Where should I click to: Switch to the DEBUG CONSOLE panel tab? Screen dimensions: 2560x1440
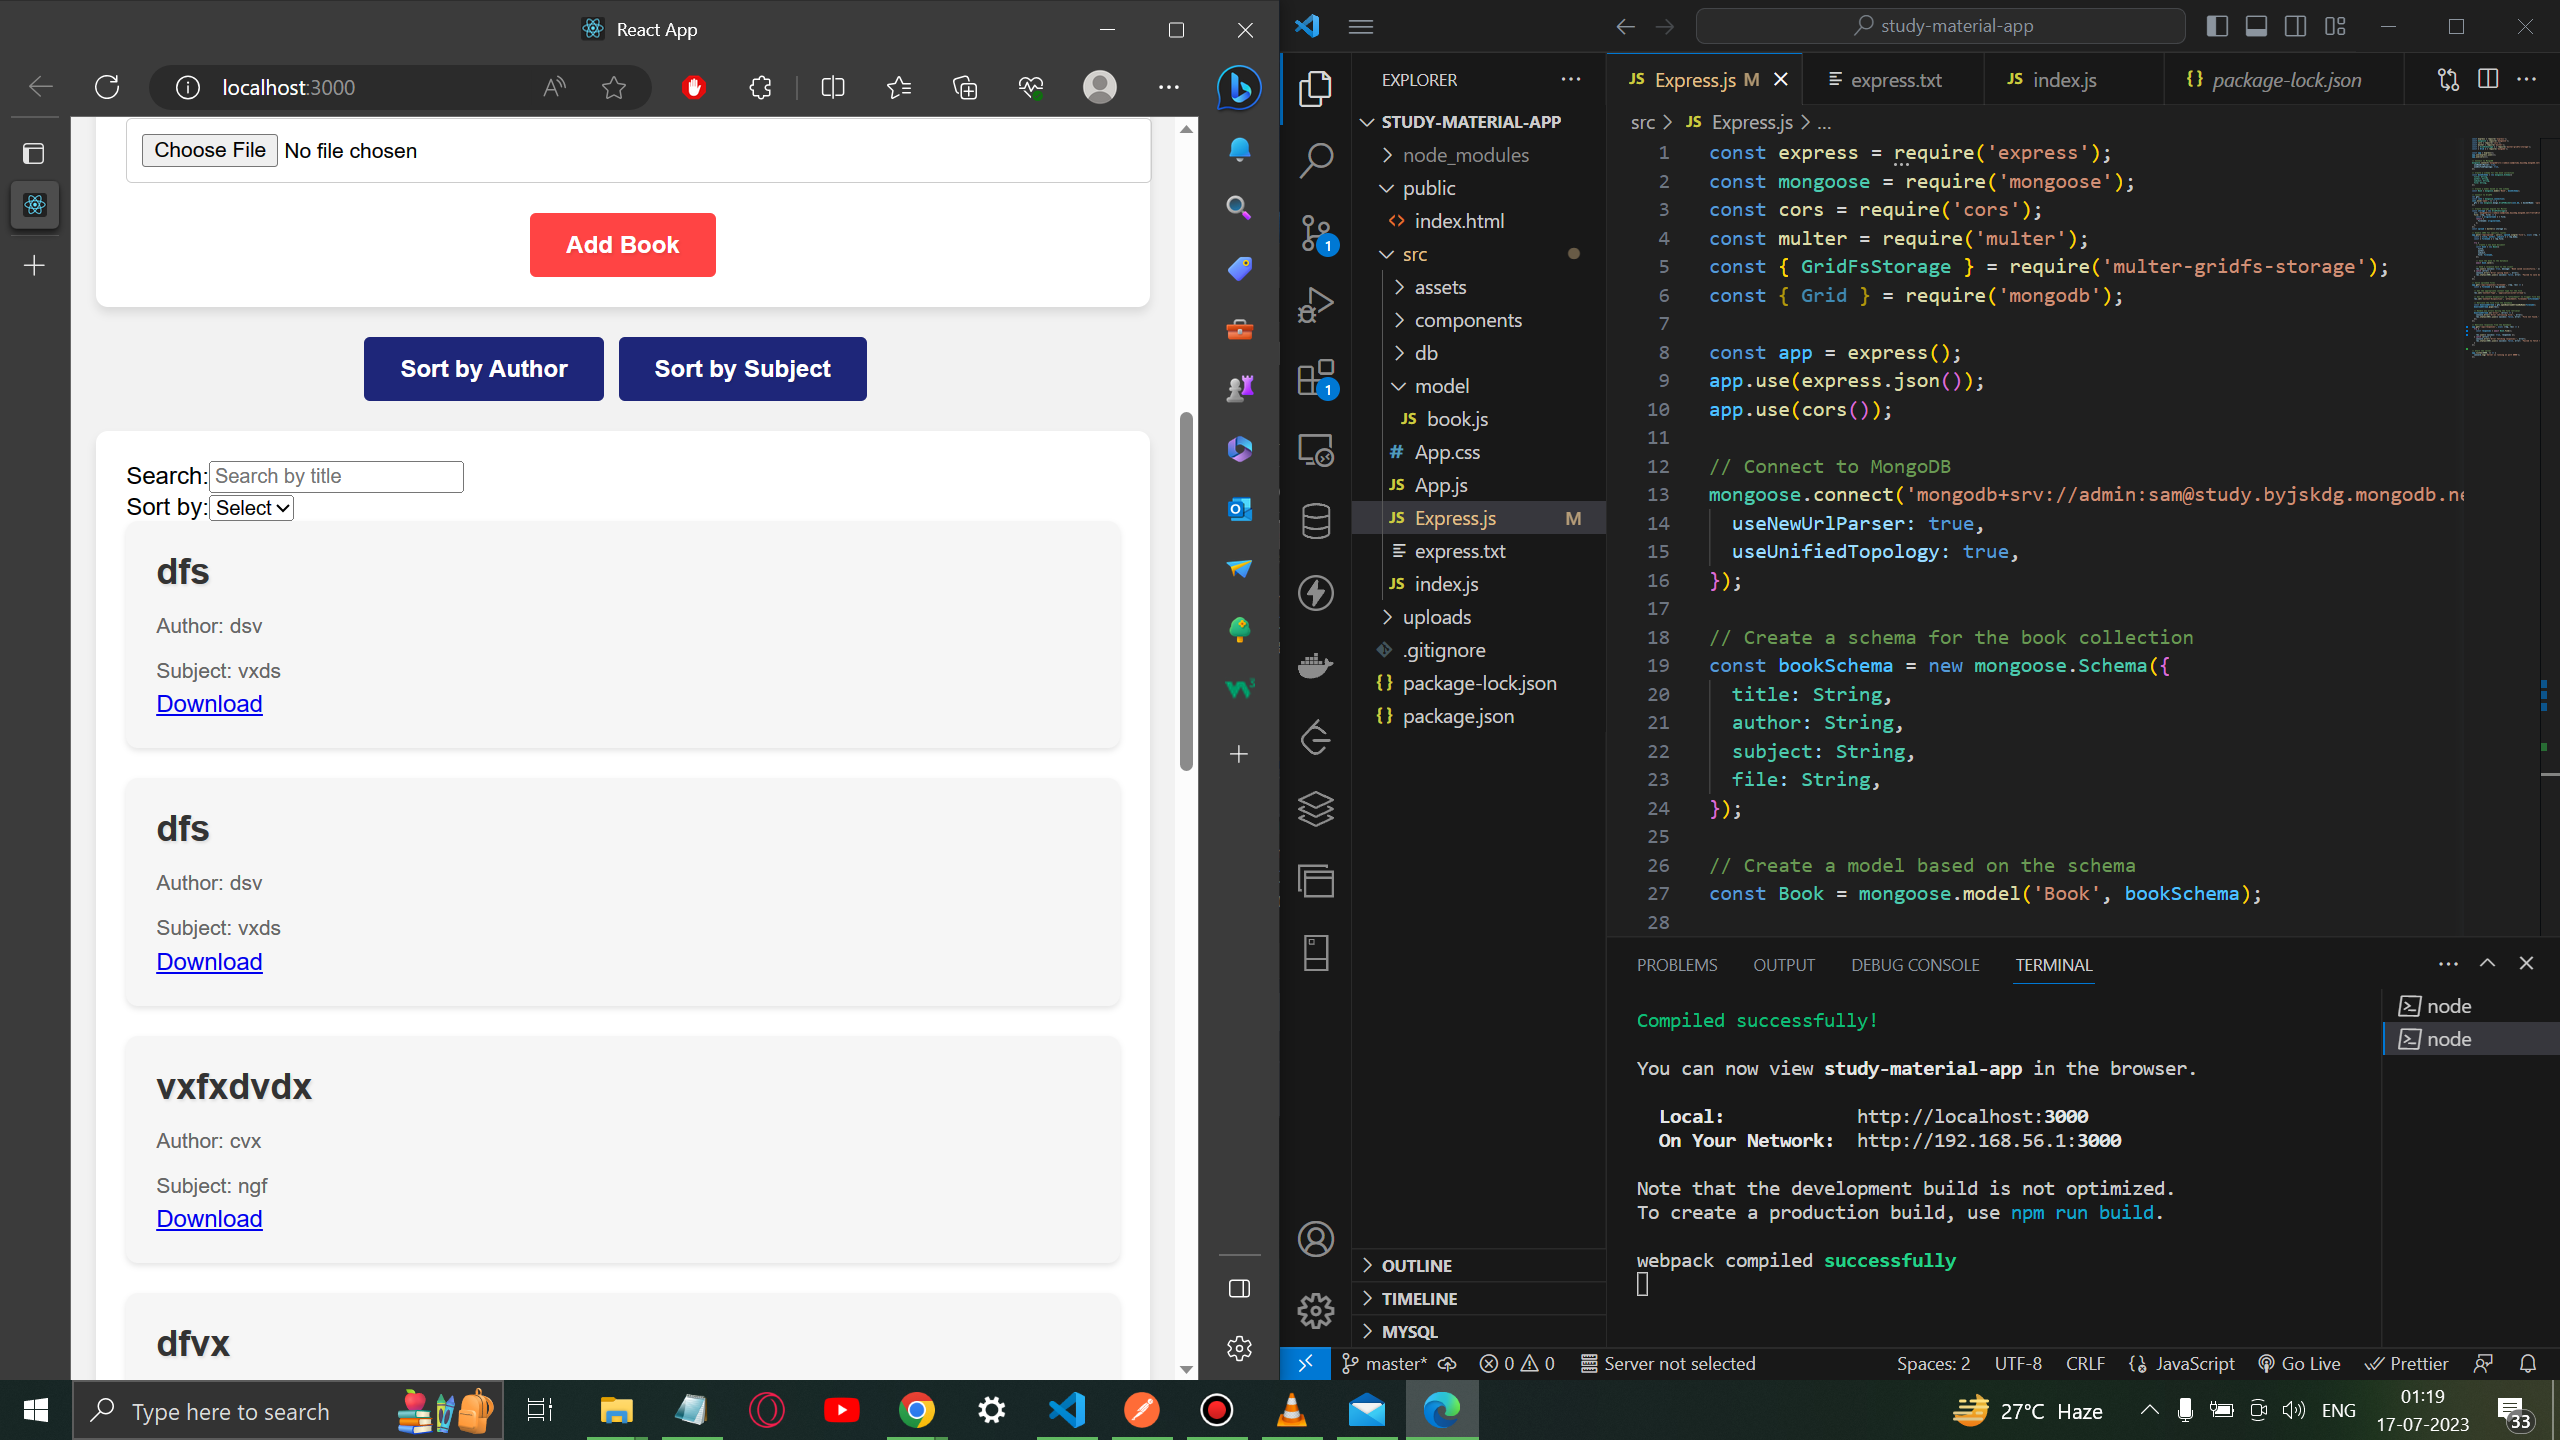click(x=1913, y=964)
